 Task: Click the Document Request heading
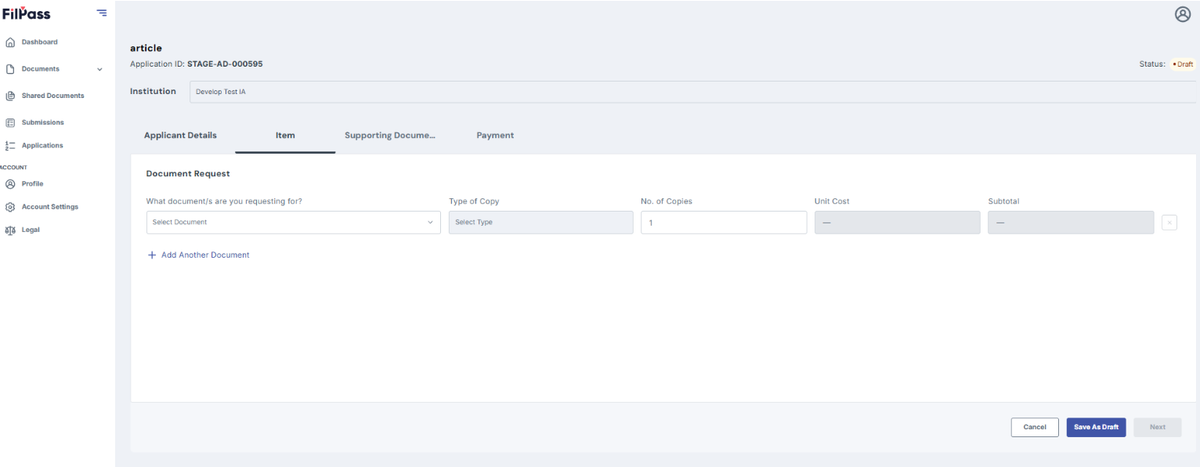click(x=188, y=174)
